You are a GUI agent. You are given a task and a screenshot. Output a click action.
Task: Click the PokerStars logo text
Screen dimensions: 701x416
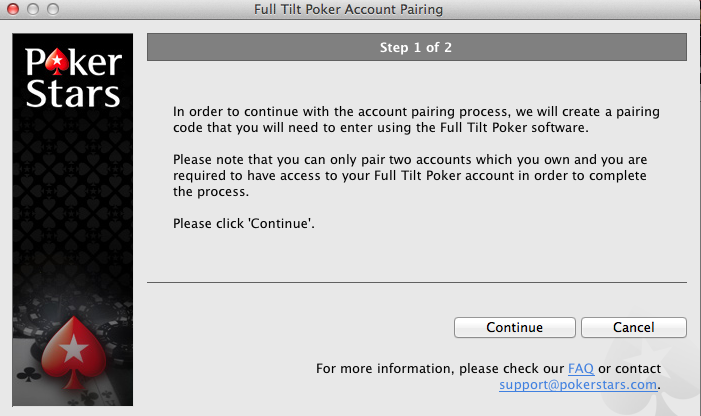coord(73,78)
